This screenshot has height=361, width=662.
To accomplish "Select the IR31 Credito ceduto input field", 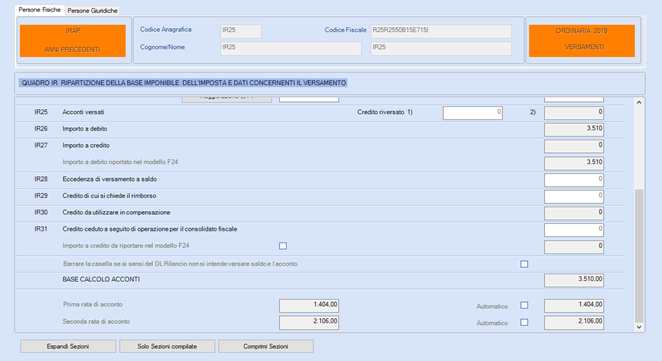I will click(x=574, y=230).
